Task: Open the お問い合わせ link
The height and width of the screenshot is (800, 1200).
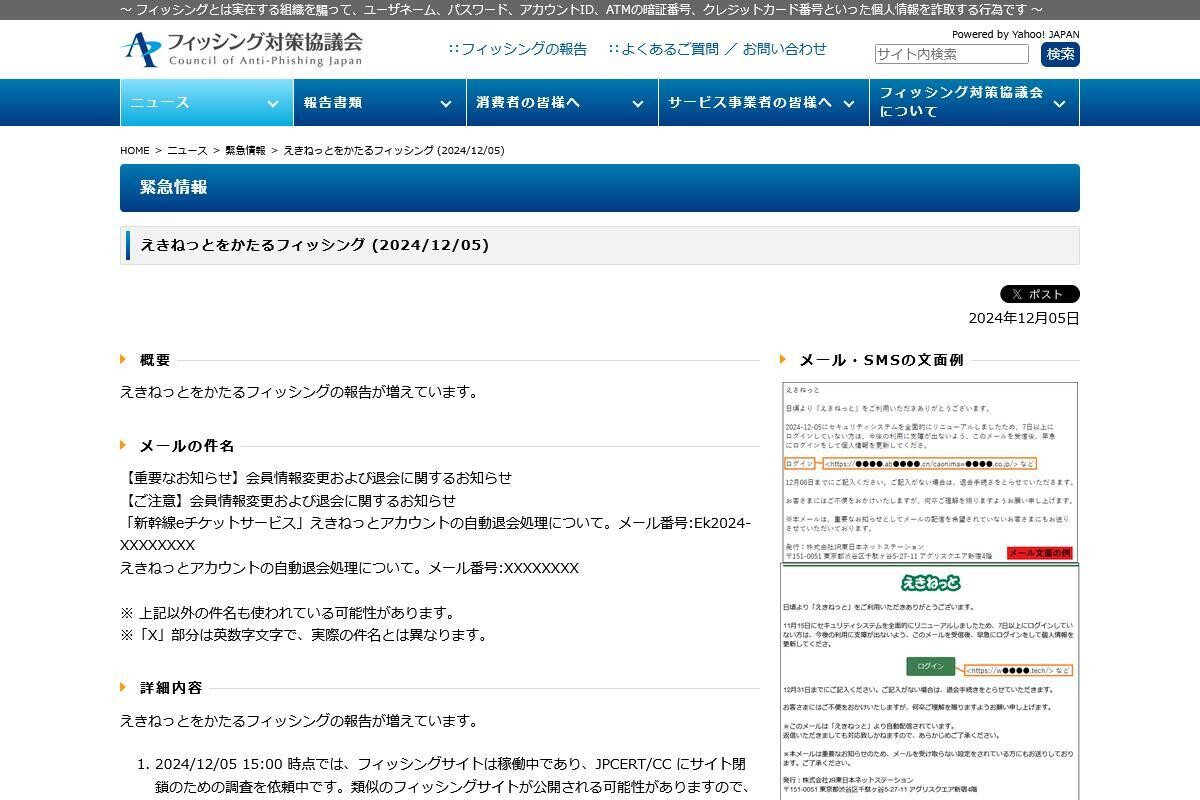Action: 784,49
